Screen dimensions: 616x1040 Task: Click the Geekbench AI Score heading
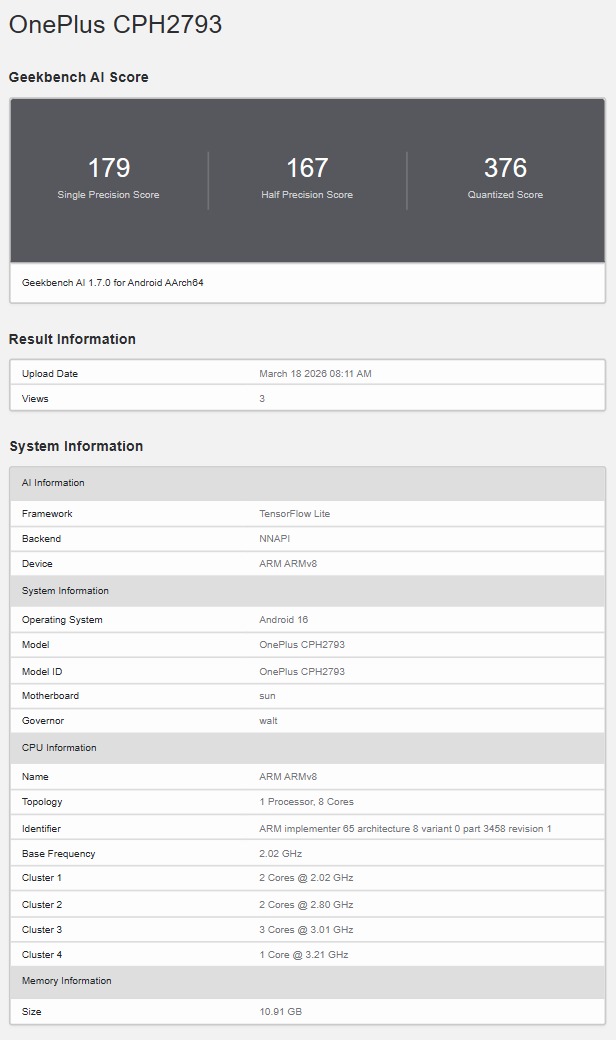click(x=78, y=77)
